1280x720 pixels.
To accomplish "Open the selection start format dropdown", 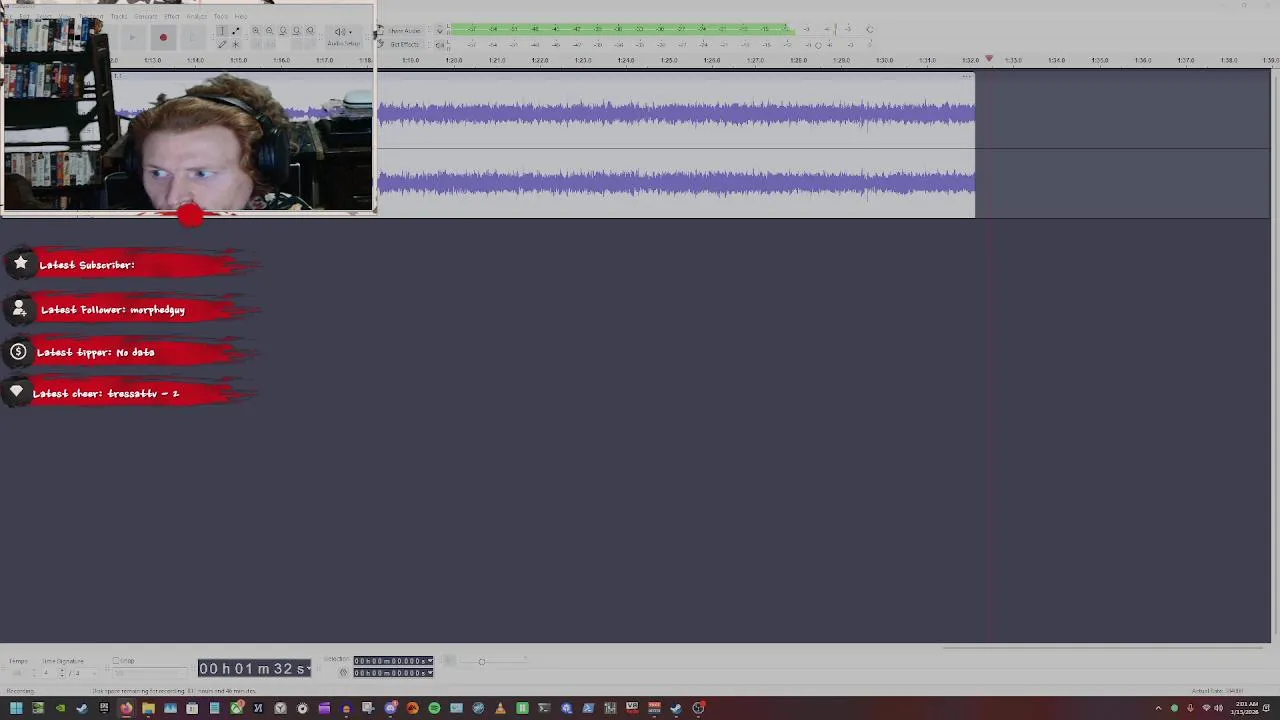I will point(430,661).
